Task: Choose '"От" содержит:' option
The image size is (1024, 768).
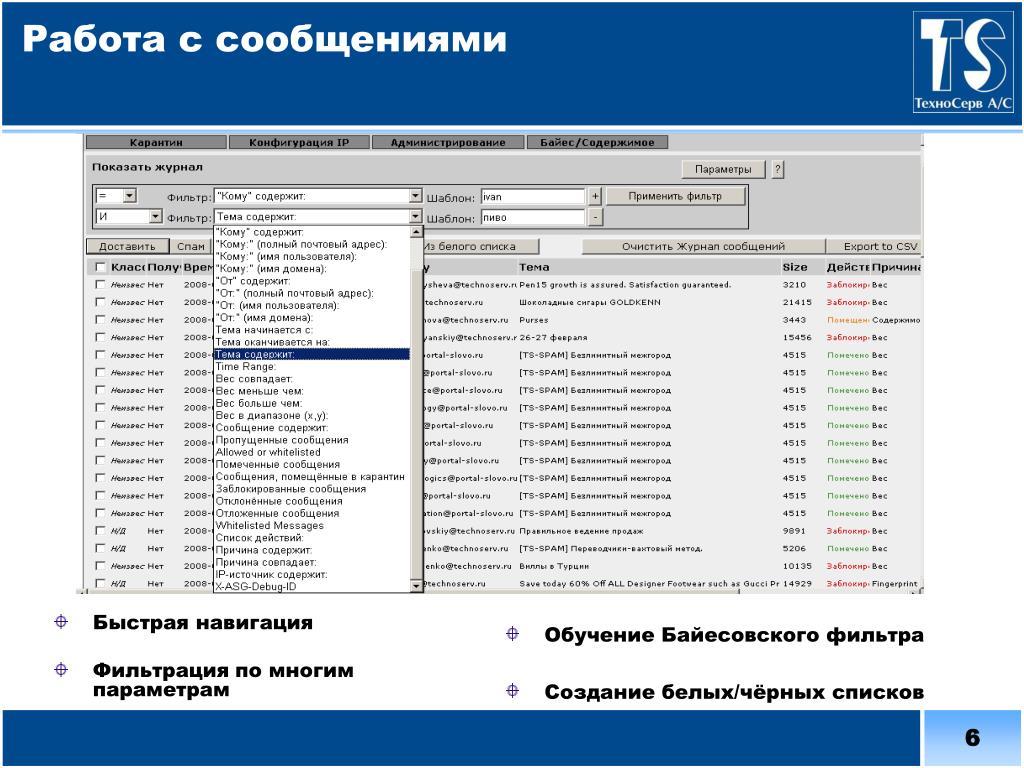Action: tap(312, 281)
